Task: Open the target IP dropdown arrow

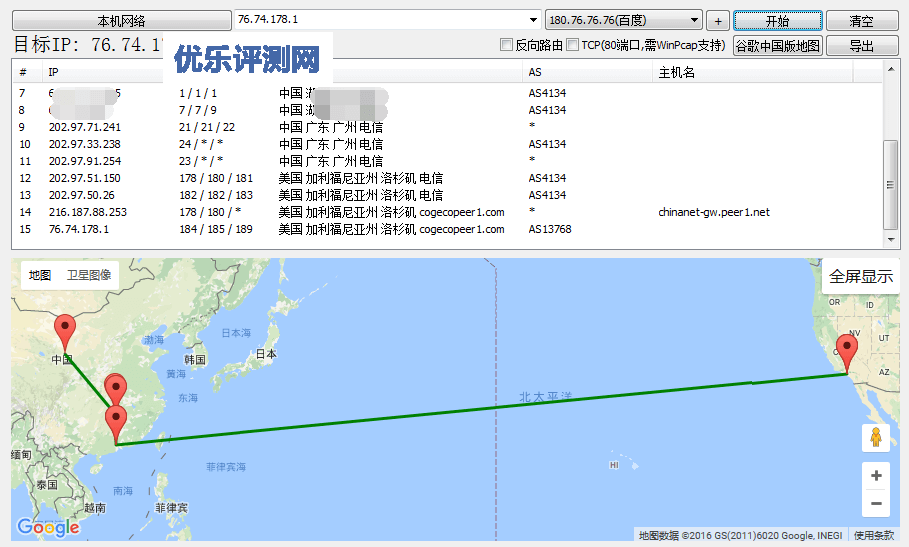Action: pos(533,20)
